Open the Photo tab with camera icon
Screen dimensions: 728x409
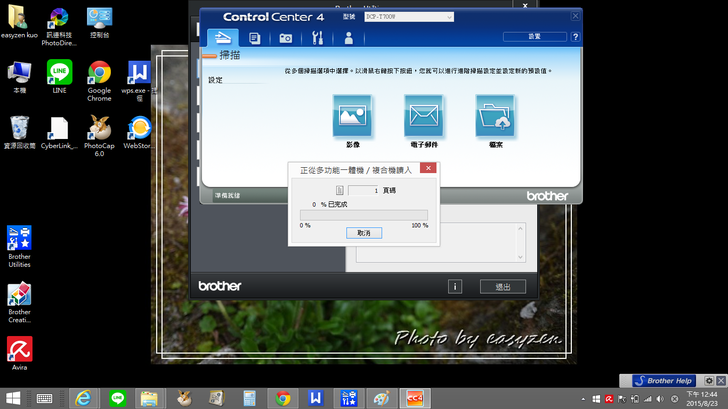pyautogui.click(x=286, y=38)
